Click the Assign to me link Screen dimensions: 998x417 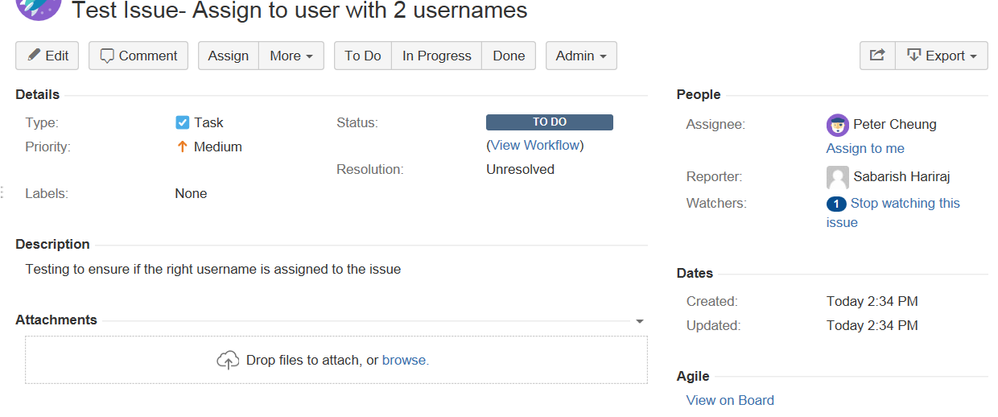[865, 148]
